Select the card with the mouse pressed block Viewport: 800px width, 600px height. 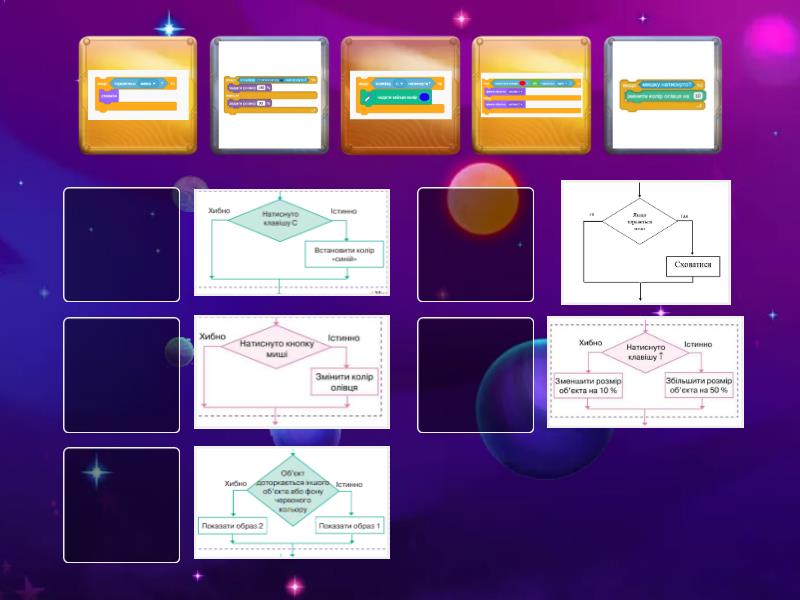click(x=662, y=95)
